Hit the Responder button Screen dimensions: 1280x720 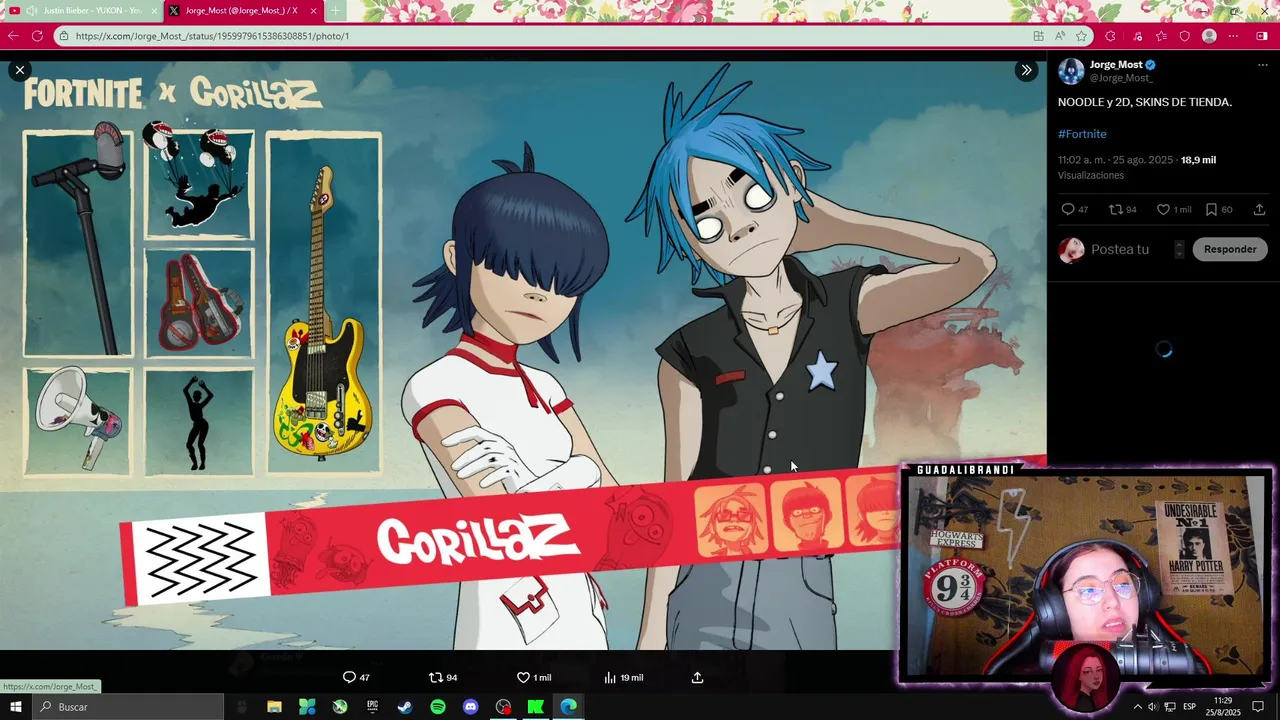[x=1230, y=249]
